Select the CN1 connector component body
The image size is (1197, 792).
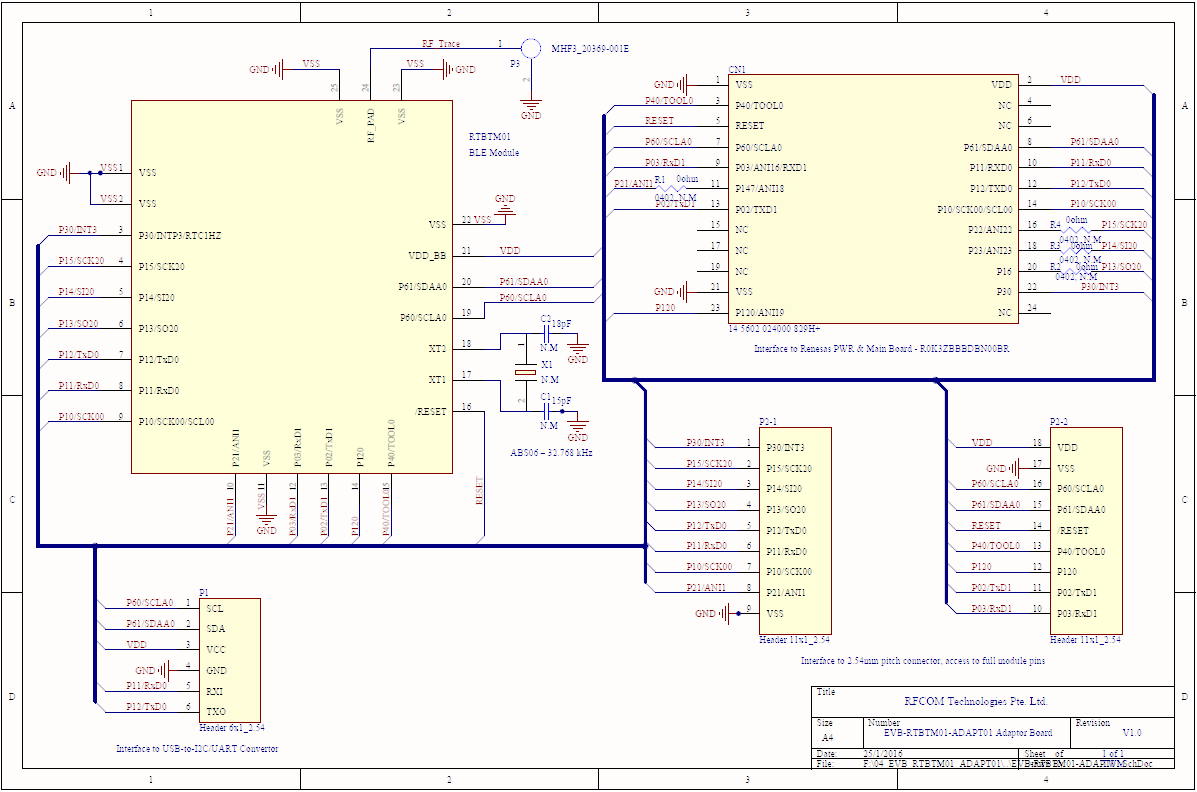pos(875,199)
